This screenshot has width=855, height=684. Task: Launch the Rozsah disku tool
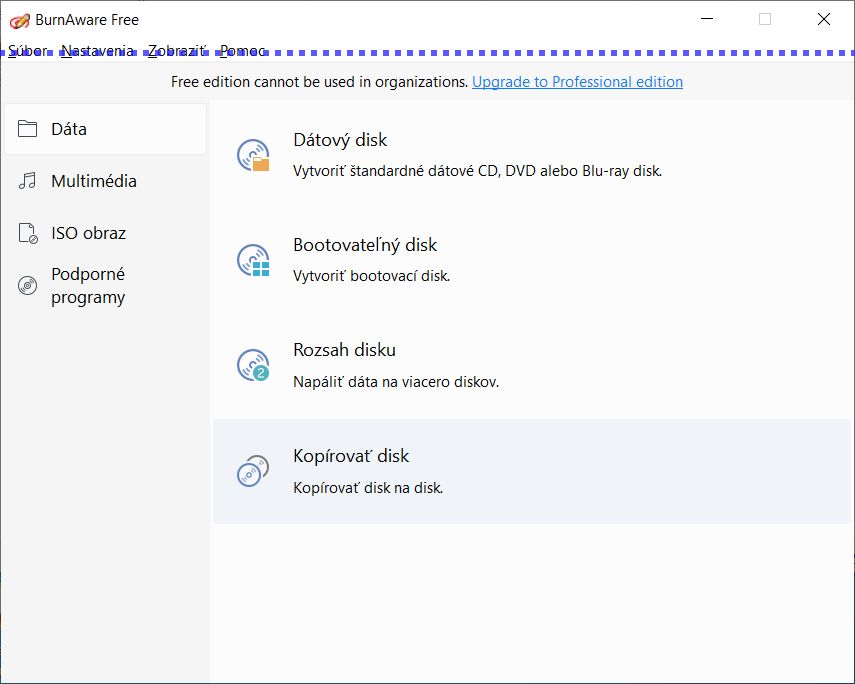pos(532,365)
